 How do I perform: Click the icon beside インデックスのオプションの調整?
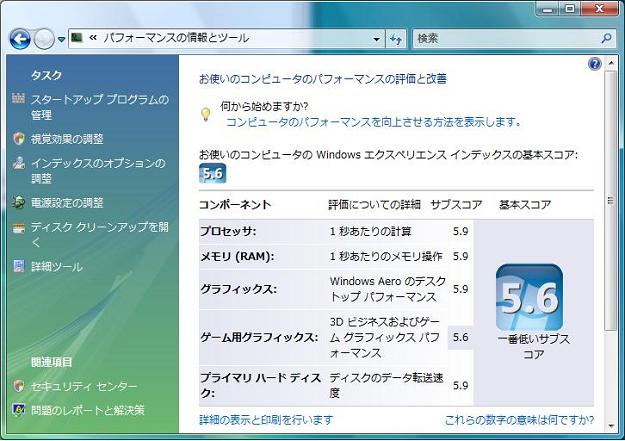click(x=18, y=162)
